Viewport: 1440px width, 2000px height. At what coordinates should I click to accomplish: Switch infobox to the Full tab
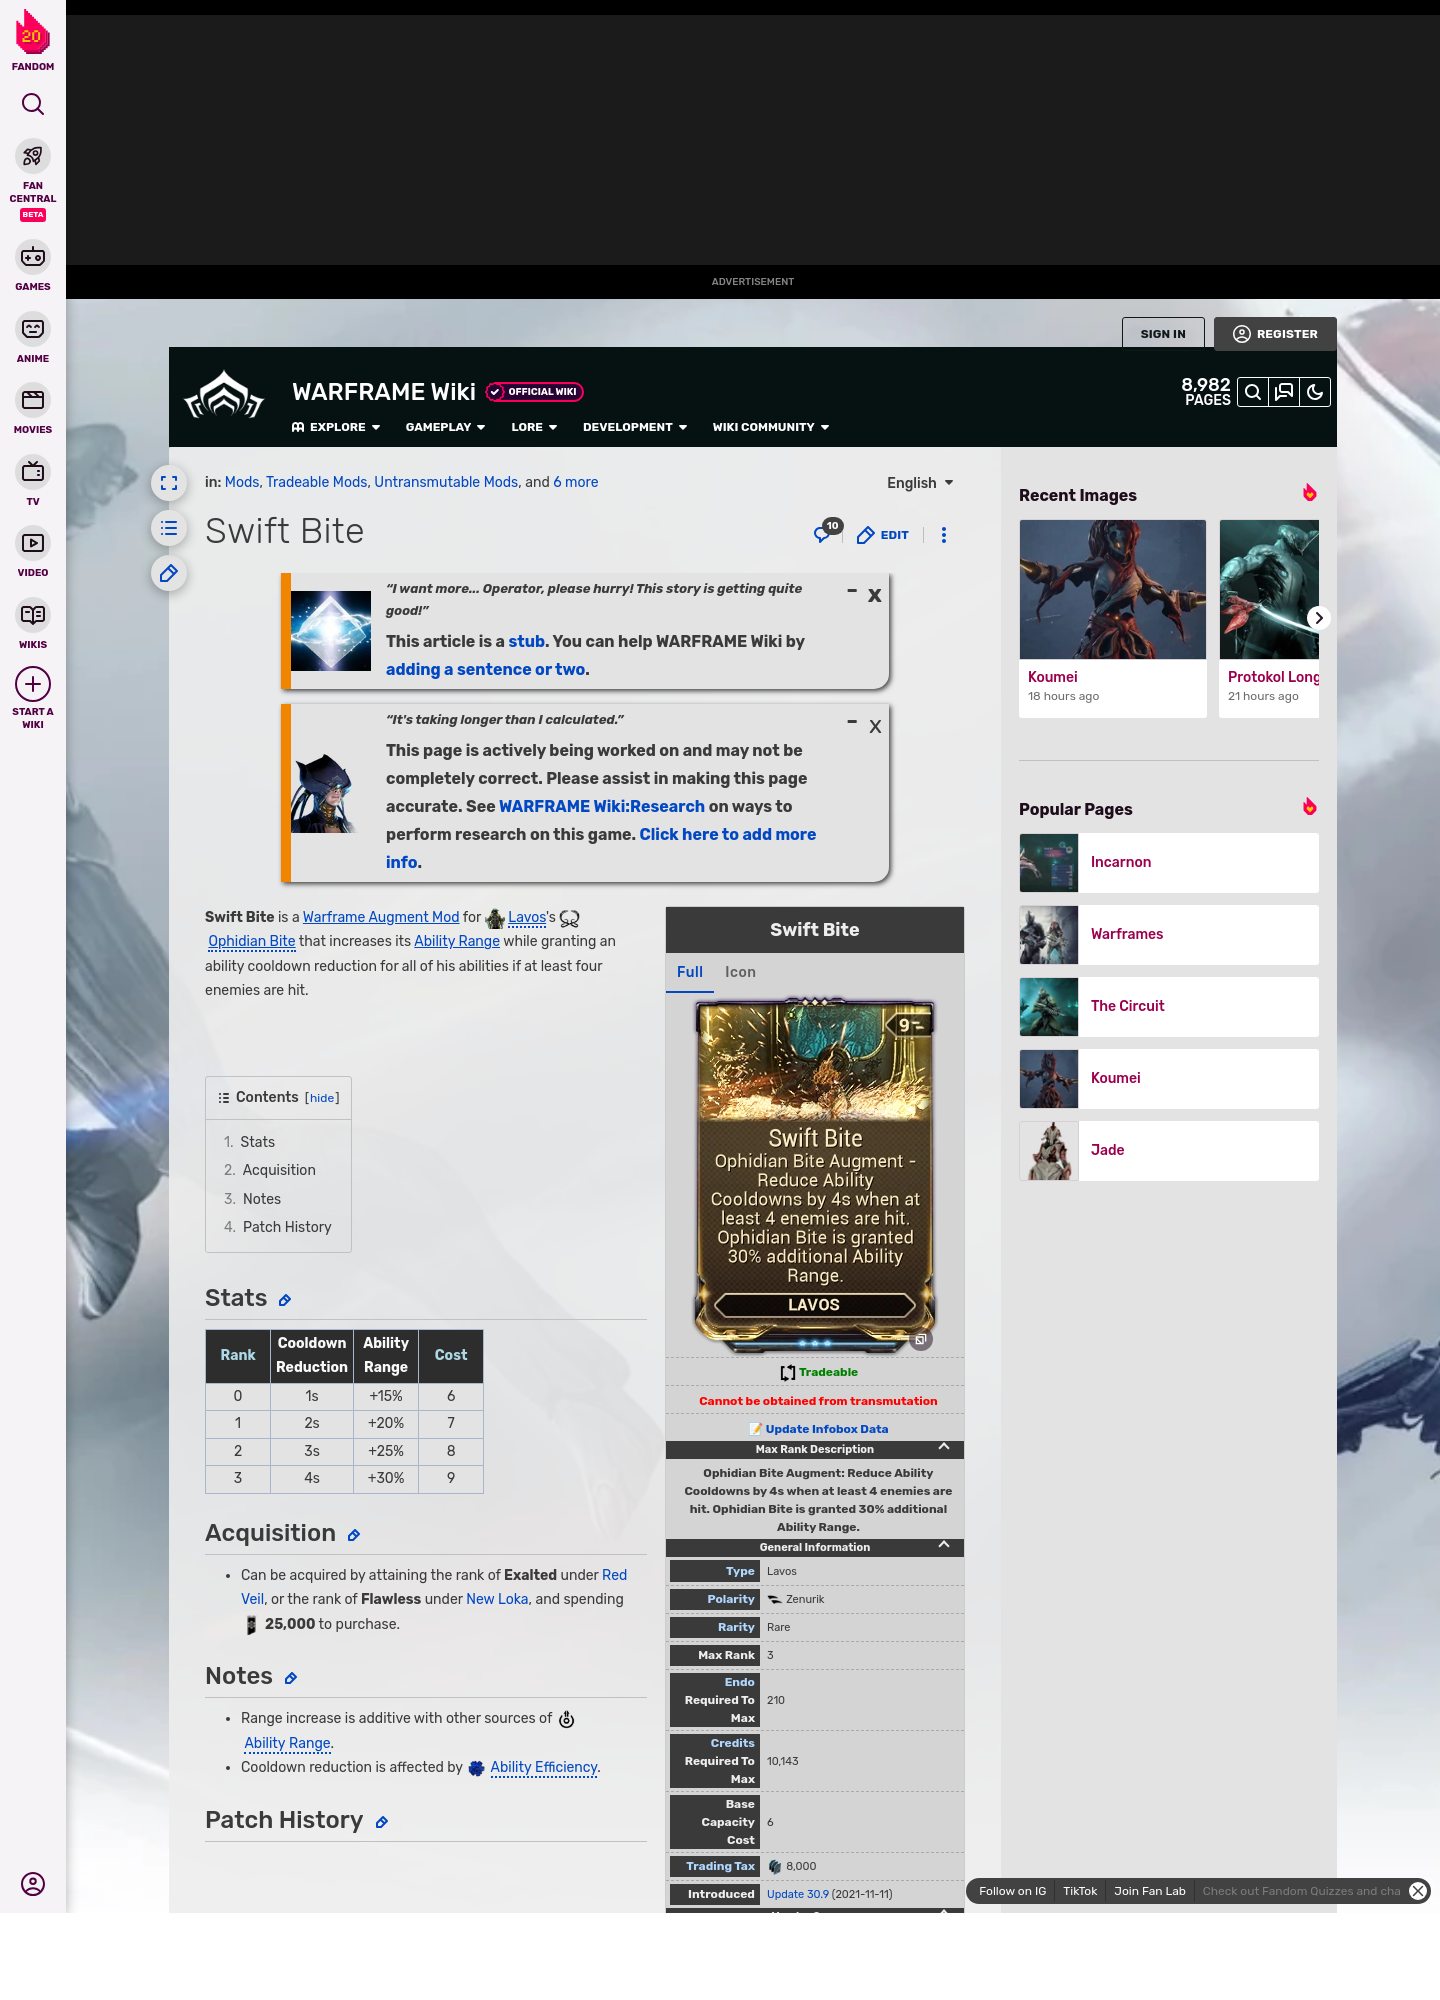[x=690, y=972]
